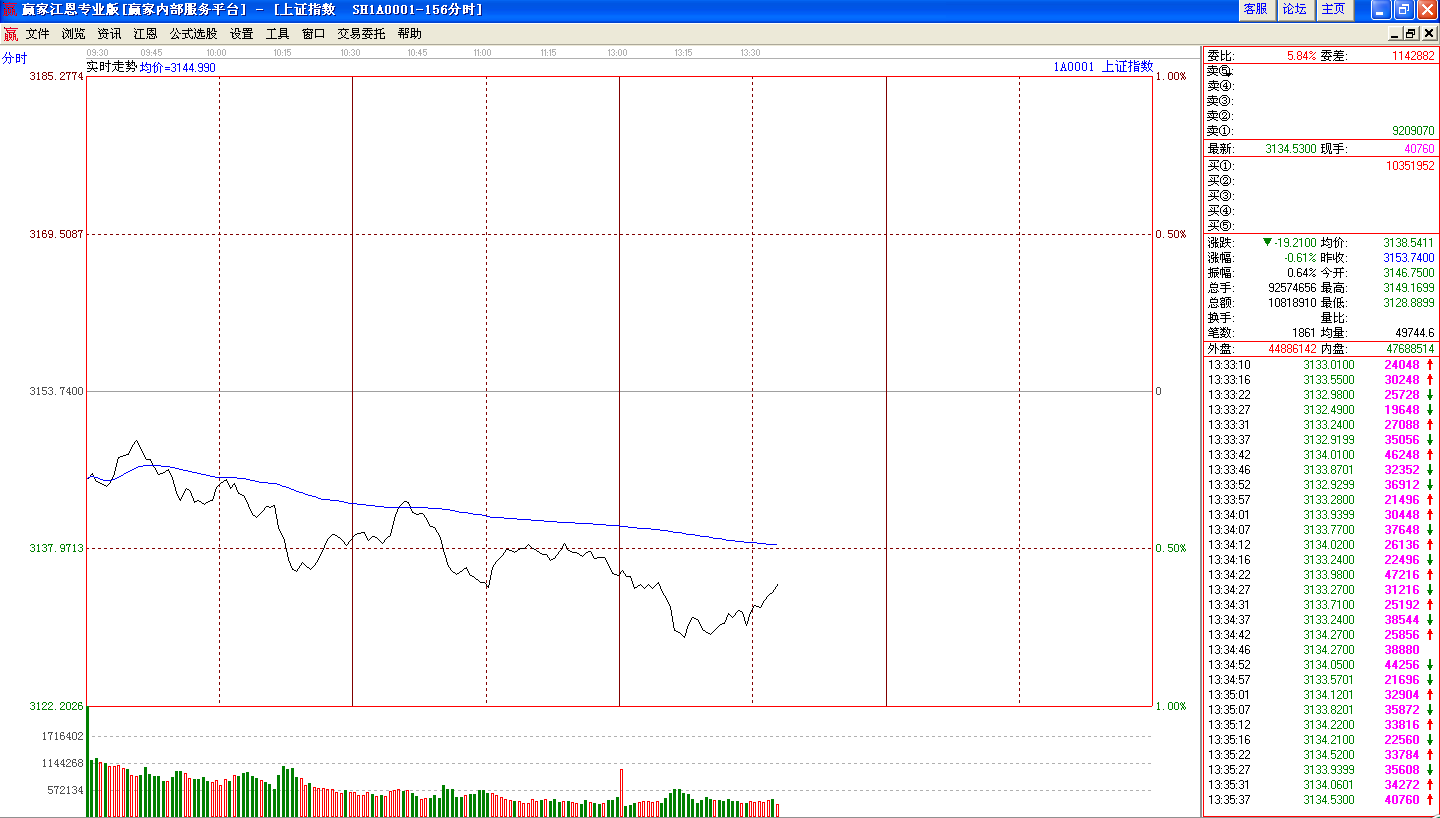Click the 最低 3128.8899 value
Screen dimensions: 1440x818
[x=1408, y=303]
